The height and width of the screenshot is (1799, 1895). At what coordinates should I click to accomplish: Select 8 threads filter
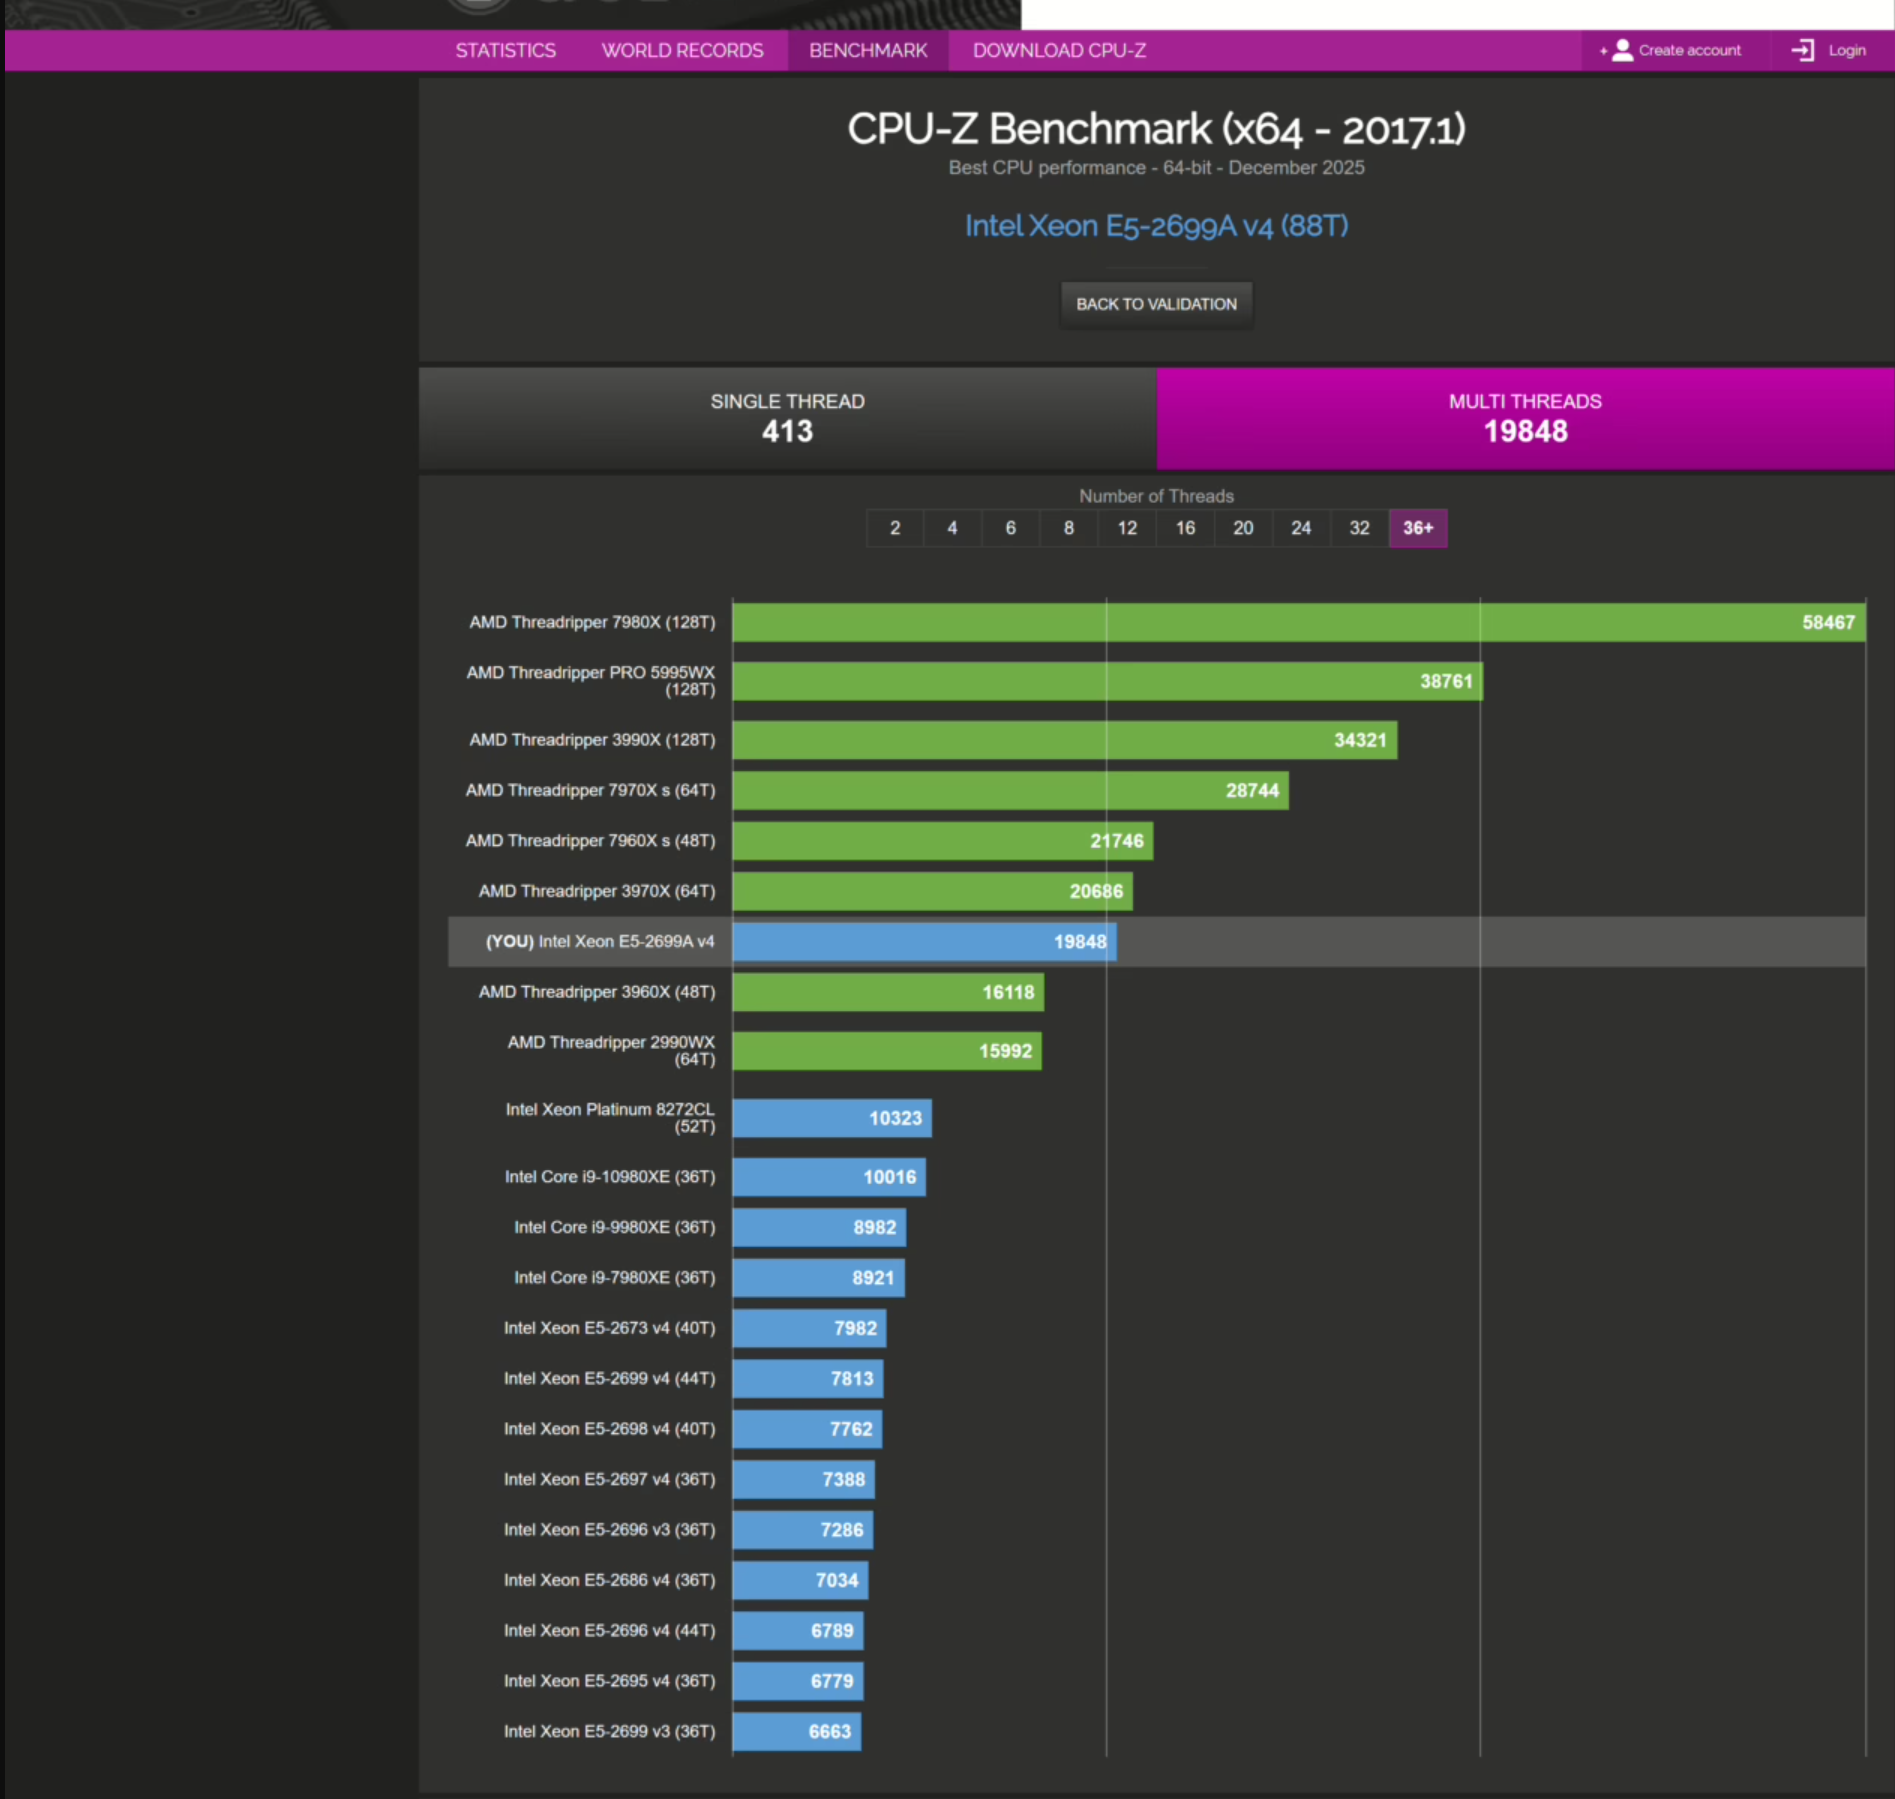[x=1069, y=528]
